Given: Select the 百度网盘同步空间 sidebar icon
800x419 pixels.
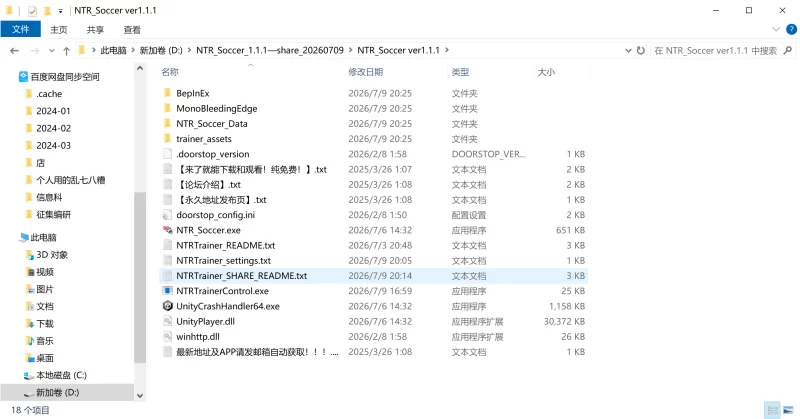Looking at the screenshot, I should [x=23, y=77].
